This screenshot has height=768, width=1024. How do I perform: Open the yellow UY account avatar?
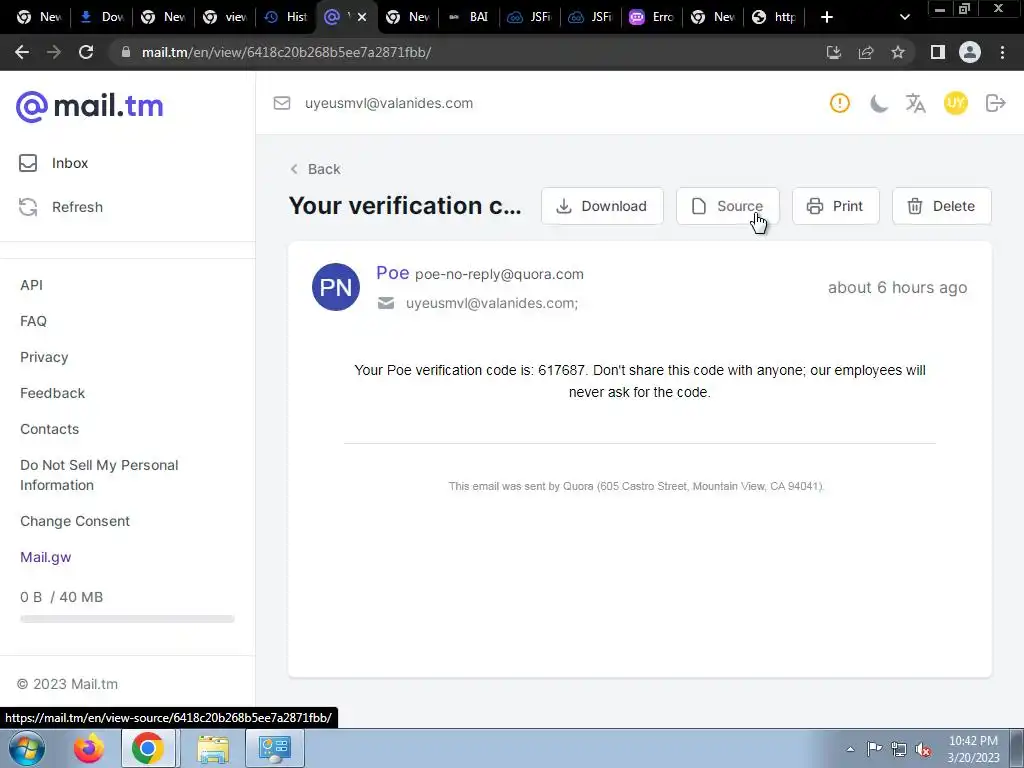click(x=955, y=103)
